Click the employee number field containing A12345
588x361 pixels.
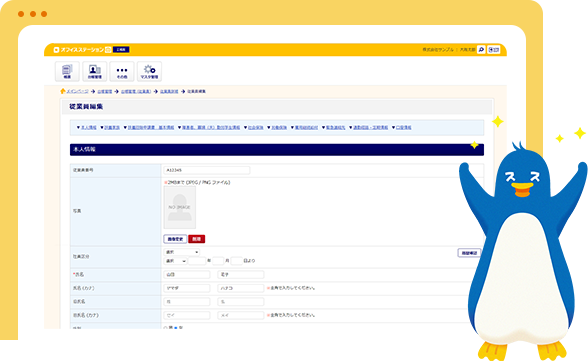click(207, 170)
